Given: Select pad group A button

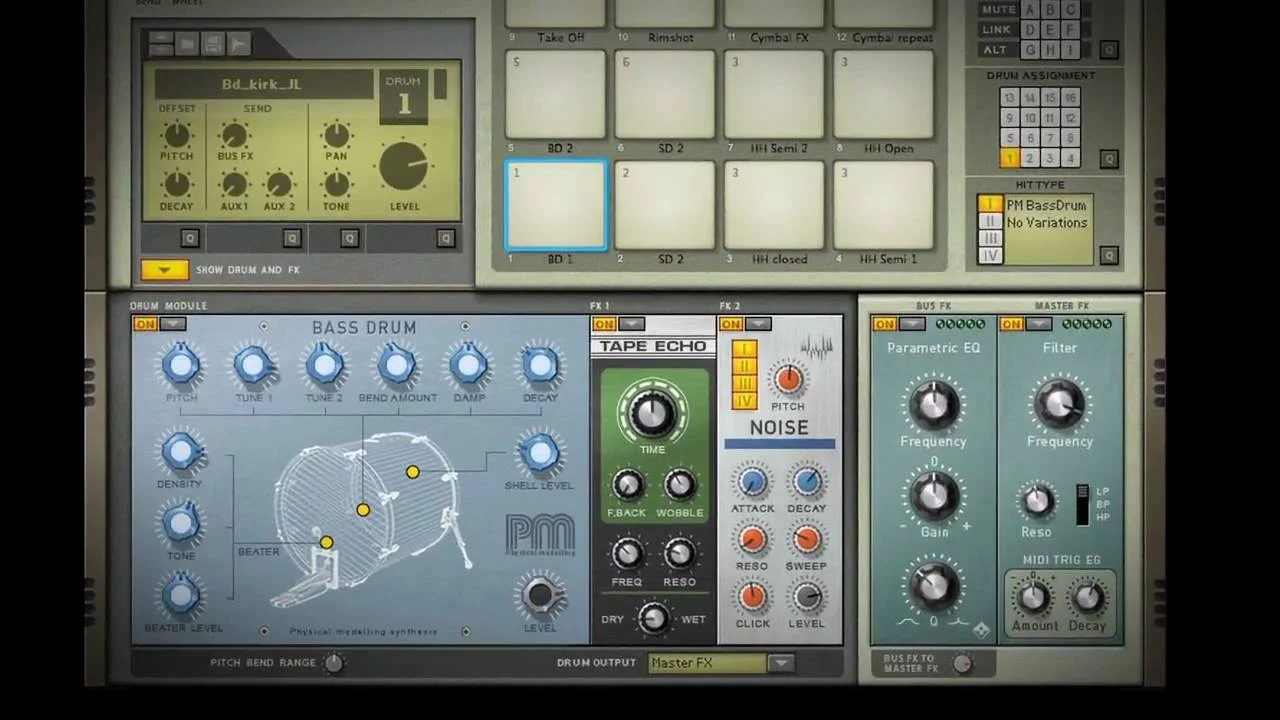Looking at the screenshot, I should pyautogui.click(x=1031, y=9).
